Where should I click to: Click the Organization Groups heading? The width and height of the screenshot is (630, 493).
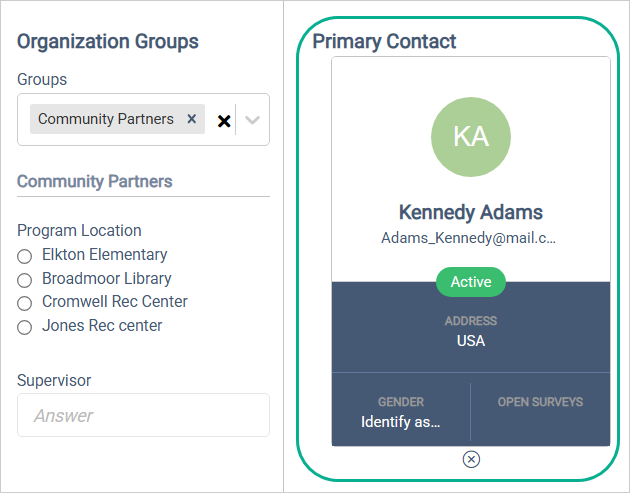coord(108,41)
